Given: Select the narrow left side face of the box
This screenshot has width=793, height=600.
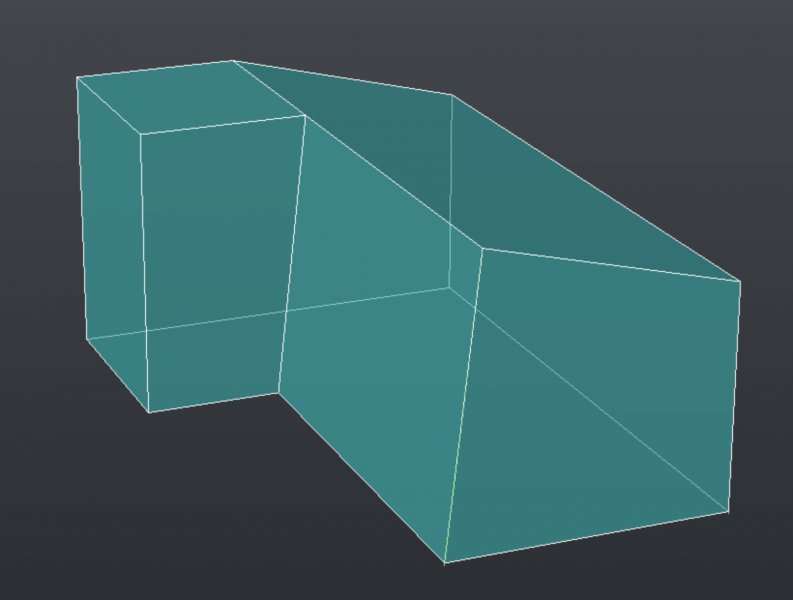Looking at the screenshot, I should pyautogui.click(x=114, y=243).
